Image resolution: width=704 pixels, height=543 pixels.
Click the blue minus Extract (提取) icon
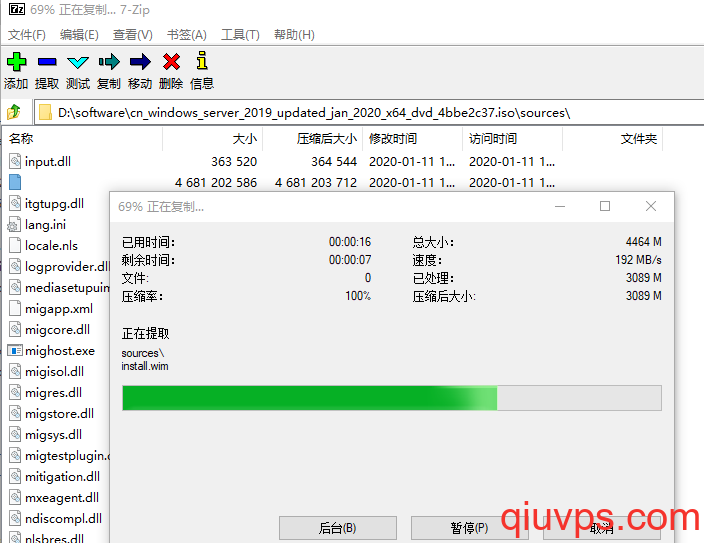coord(47,62)
